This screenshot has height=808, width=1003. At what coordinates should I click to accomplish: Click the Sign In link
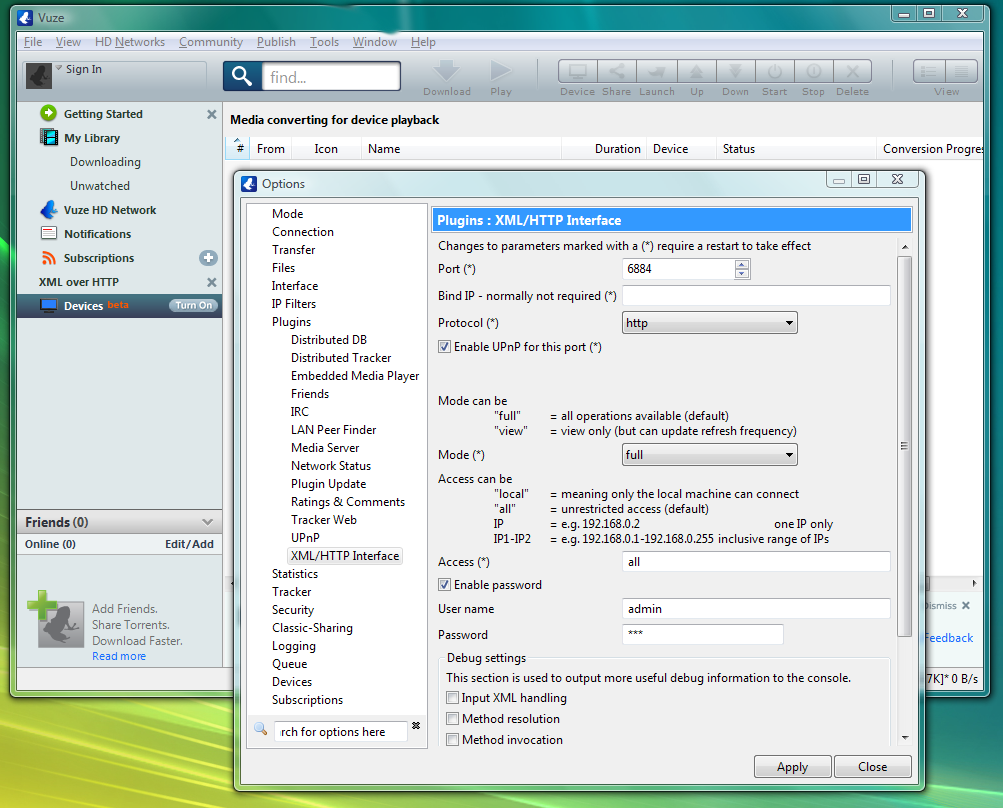pyautogui.click(x=84, y=68)
